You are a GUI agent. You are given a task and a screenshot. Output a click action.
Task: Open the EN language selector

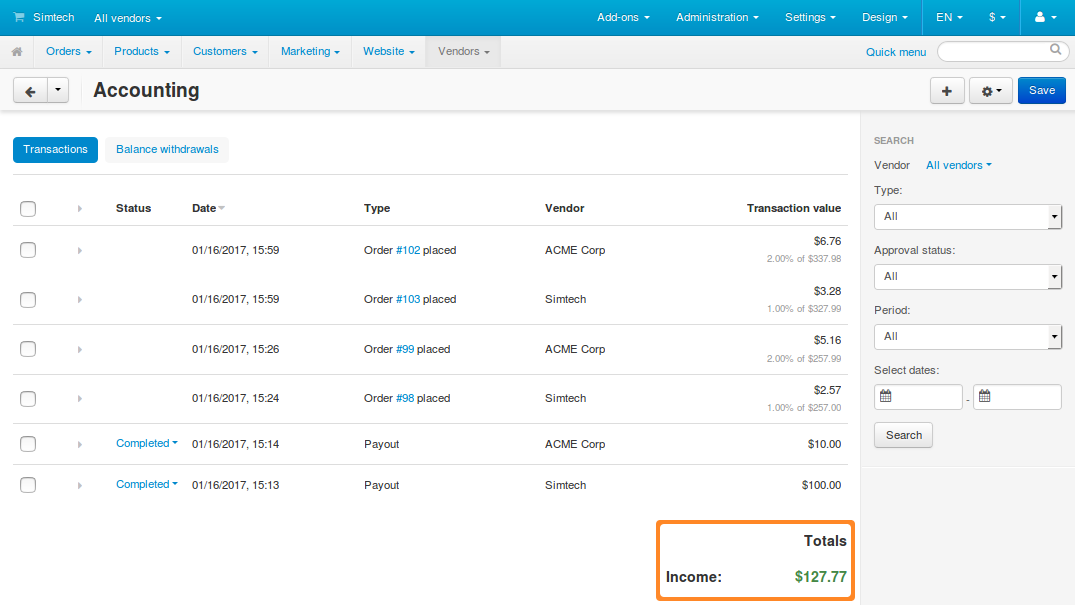pyautogui.click(x=949, y=18)
